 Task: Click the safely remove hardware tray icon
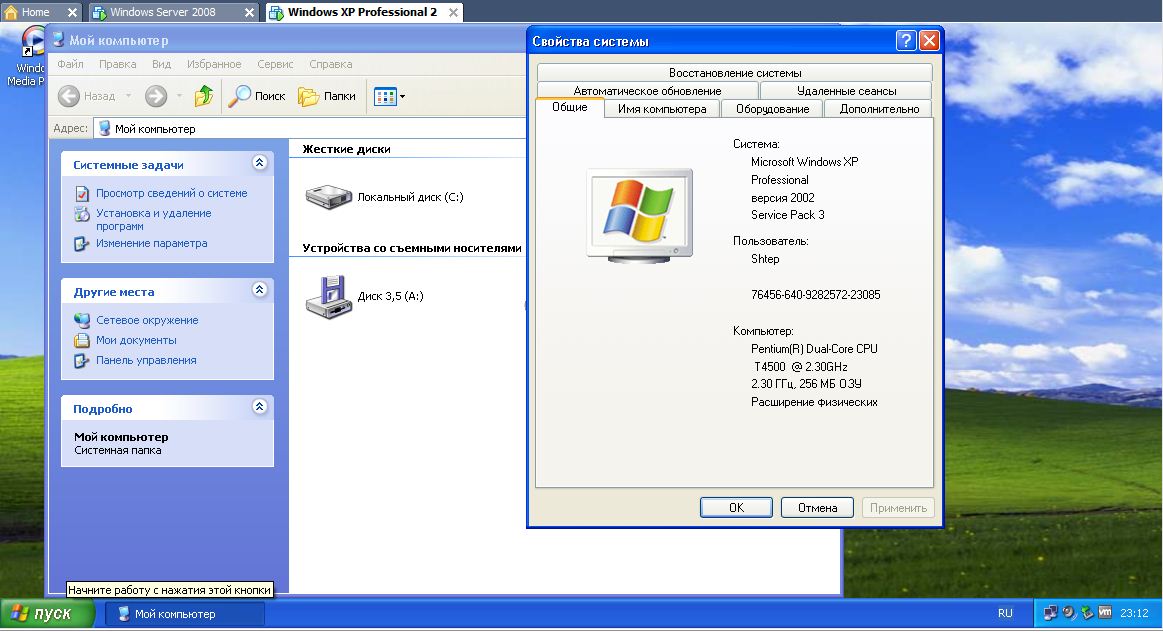coord(1087,613)
